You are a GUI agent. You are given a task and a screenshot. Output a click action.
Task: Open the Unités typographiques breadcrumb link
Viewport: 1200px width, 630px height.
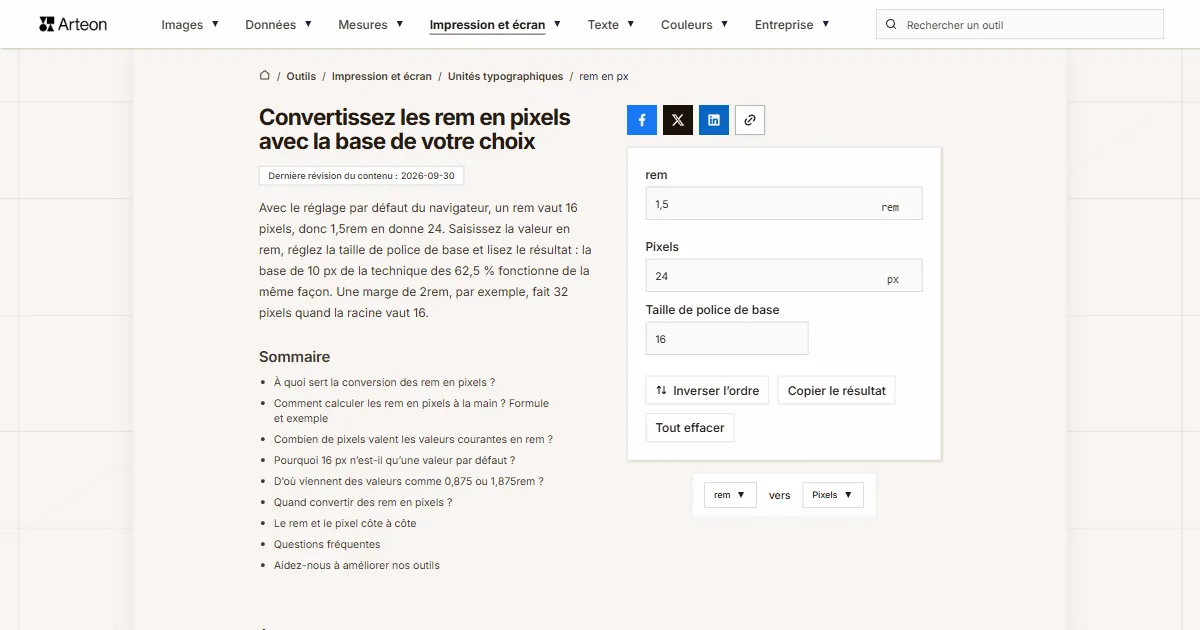506,76
